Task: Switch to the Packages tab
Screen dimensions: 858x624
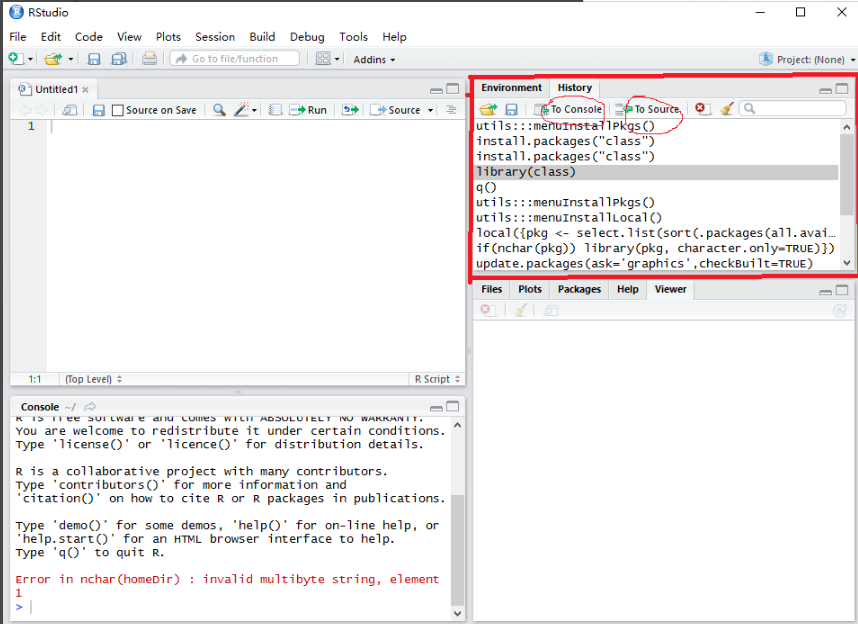Action: (x=579, y=289)
